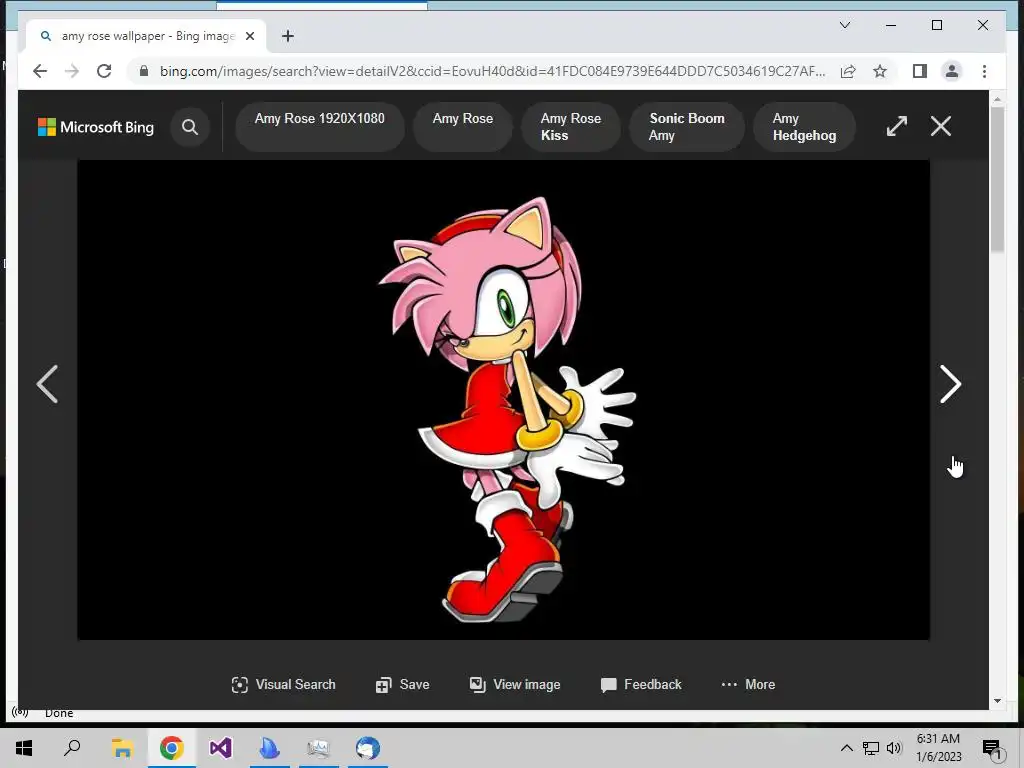This screenshot has width=1024, height=768.
Task: Open Bing search magnifier
Action: coord(189,127)
